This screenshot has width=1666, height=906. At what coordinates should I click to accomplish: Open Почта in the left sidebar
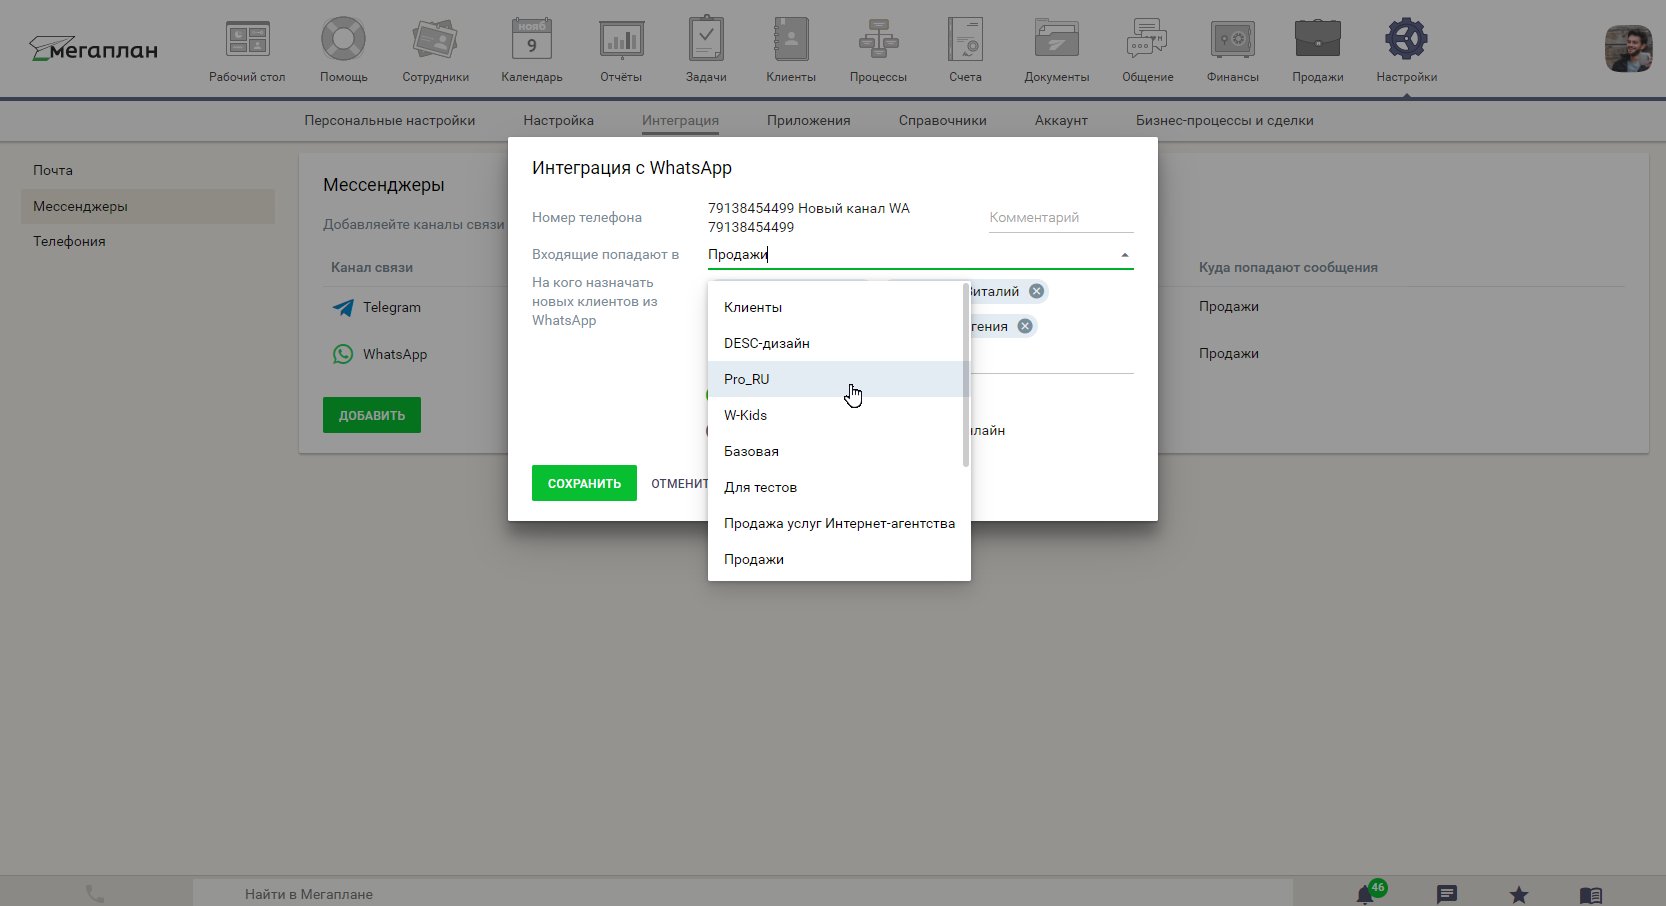(148, 170)
